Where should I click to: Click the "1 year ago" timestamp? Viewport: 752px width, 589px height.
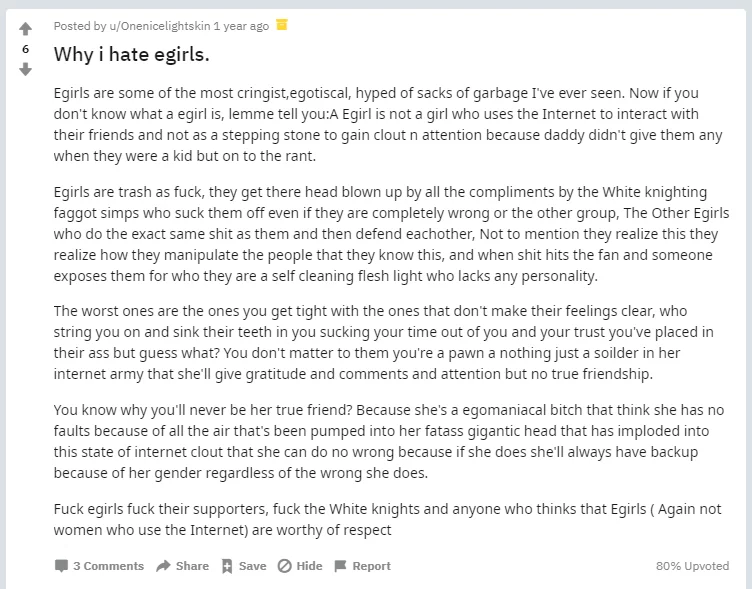[x=241, y=26]
